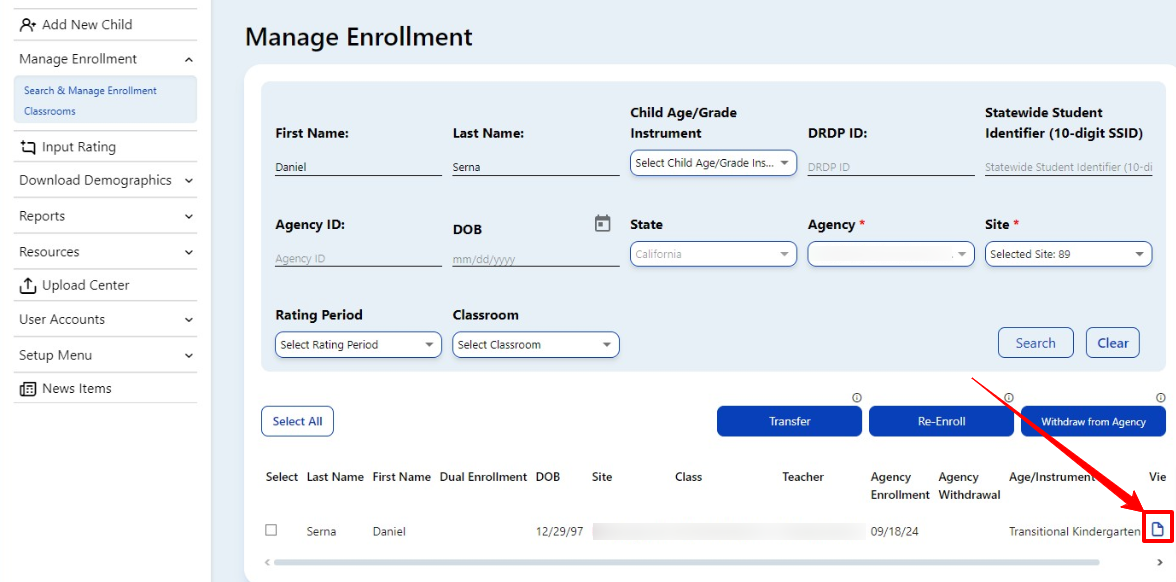Click the Input Rating sidebar icon
This screenshot has width=1176, height=582.
click(28, 147)
